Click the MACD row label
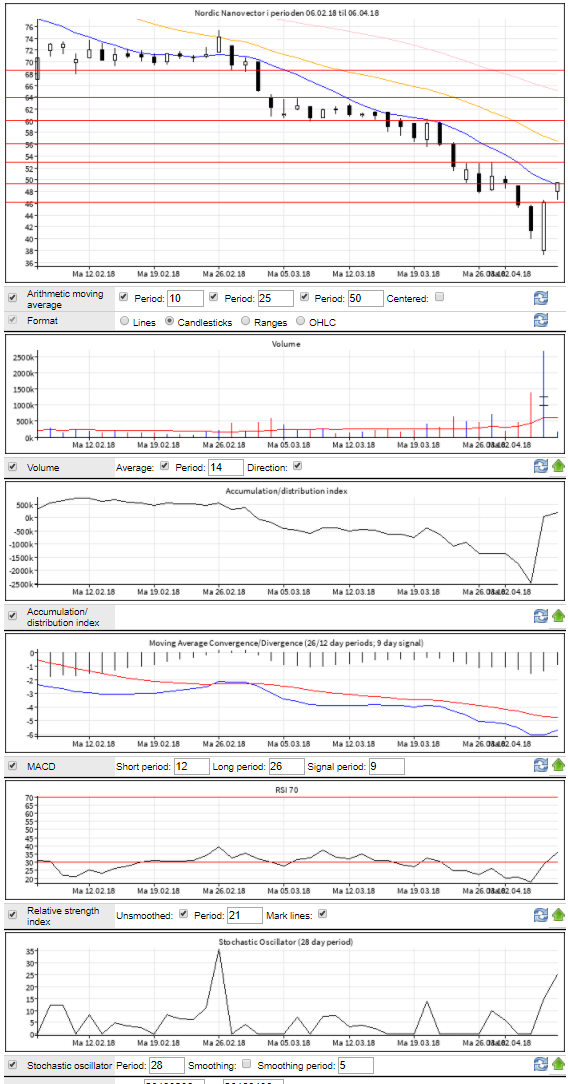Screen dimensions: 568x1084 [x=41, y=765]
